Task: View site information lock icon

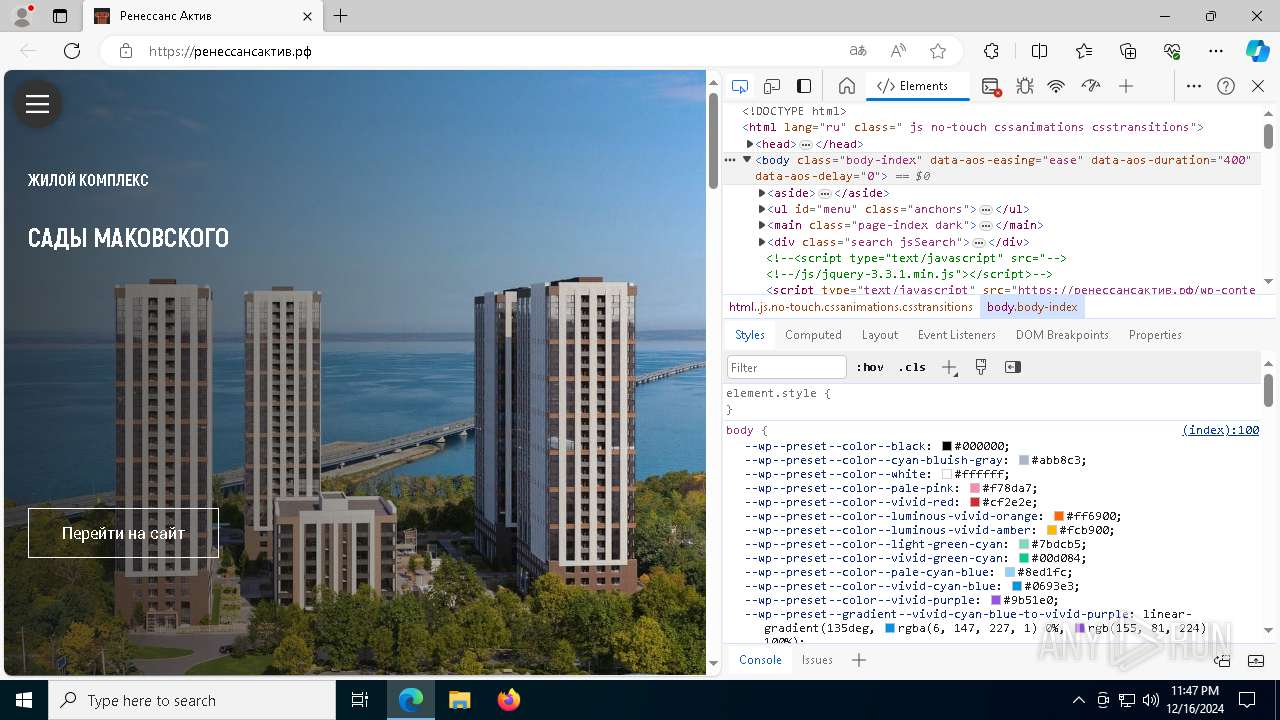Action: pyautogui.click(x=126, y=51)
